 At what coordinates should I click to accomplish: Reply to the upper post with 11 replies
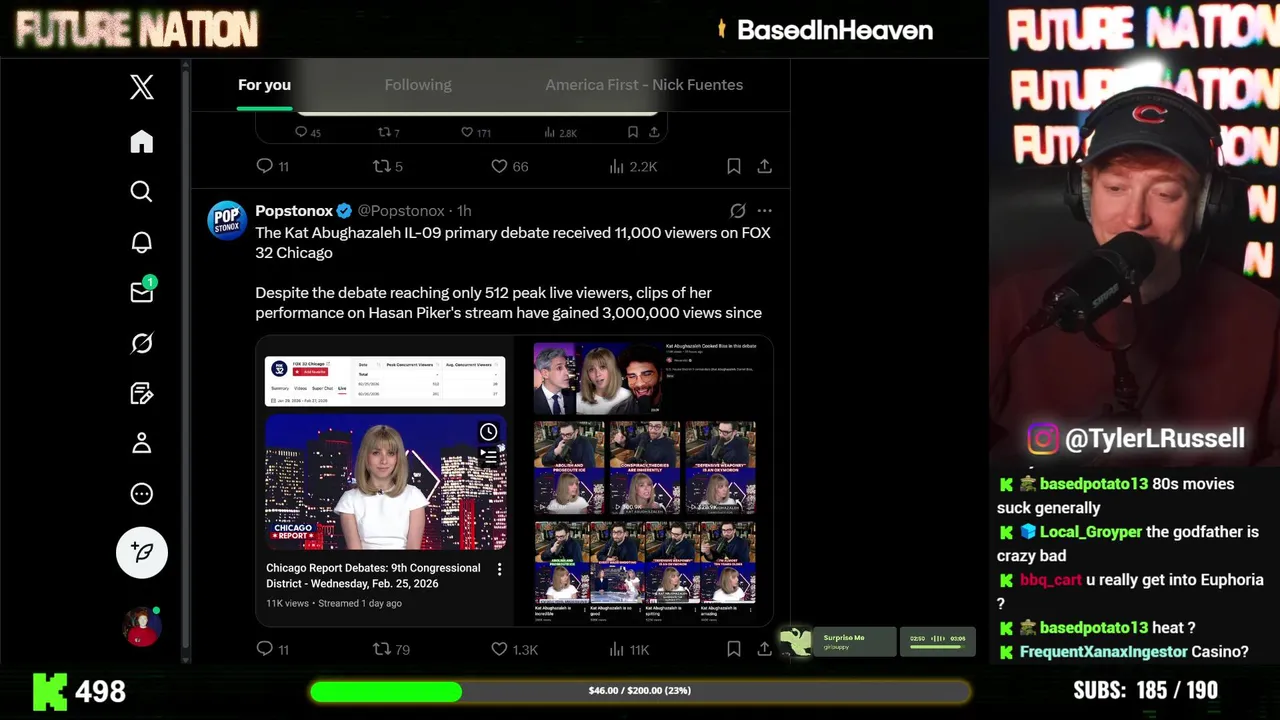pyautogui.click(x=272, y=166)
